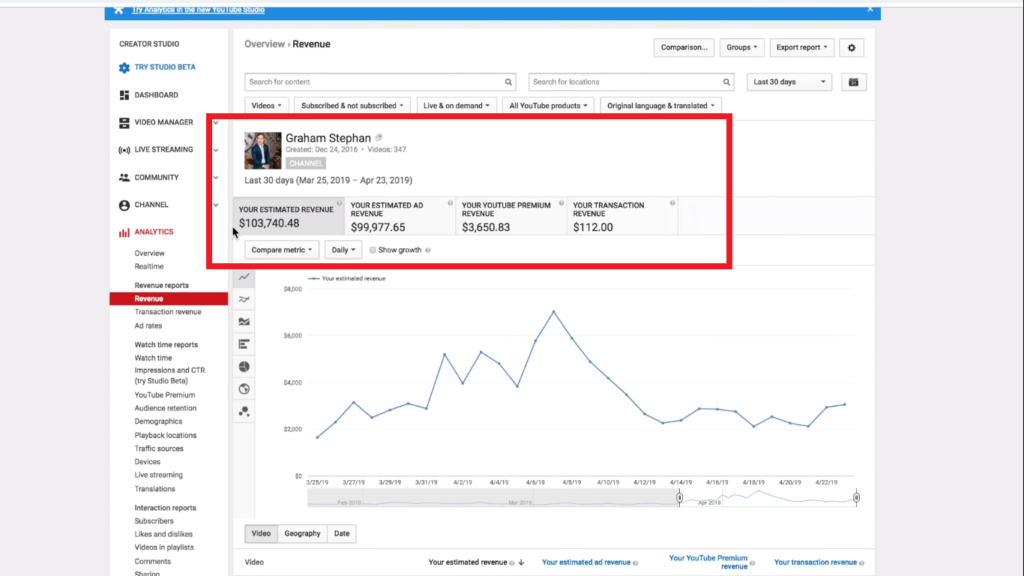Switch to the Geography tab

(302, 534)
